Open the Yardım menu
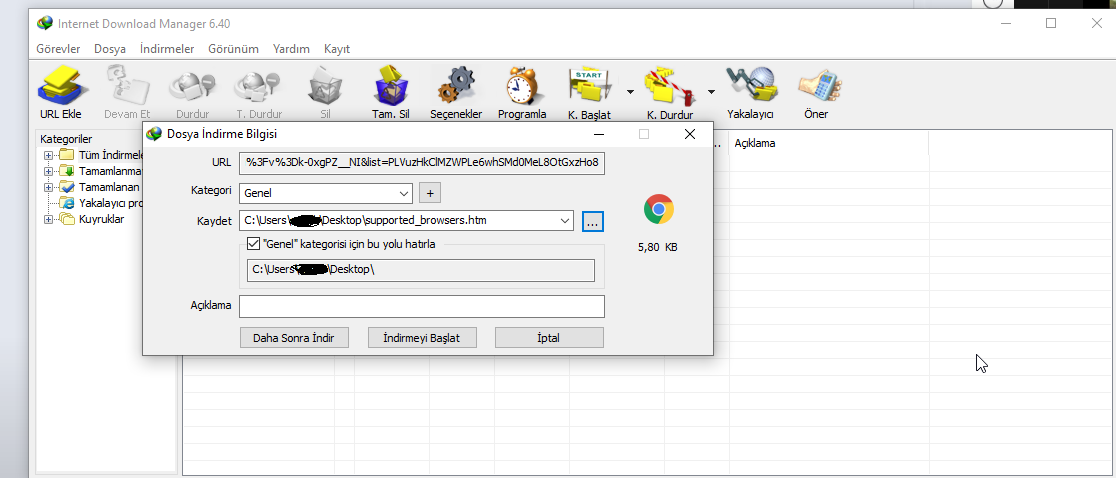Viewport: 1116px width, 478px height. (291, 49)
